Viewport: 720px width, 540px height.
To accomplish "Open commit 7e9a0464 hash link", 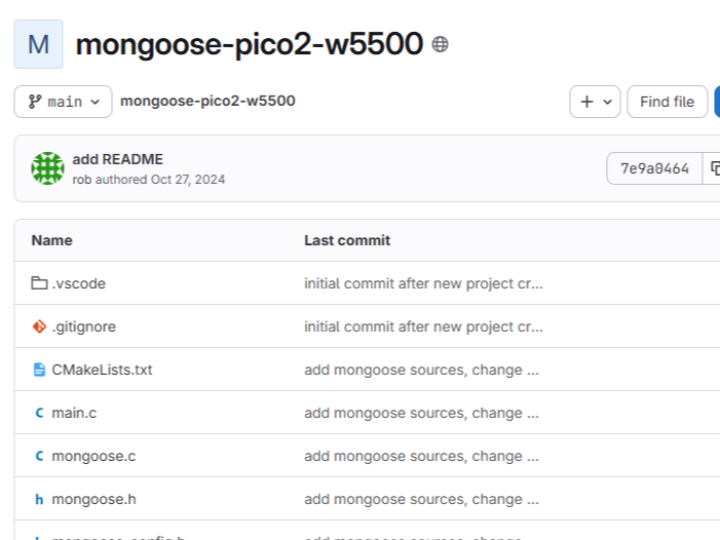I will pyautogui.click(x=654, y=169).
